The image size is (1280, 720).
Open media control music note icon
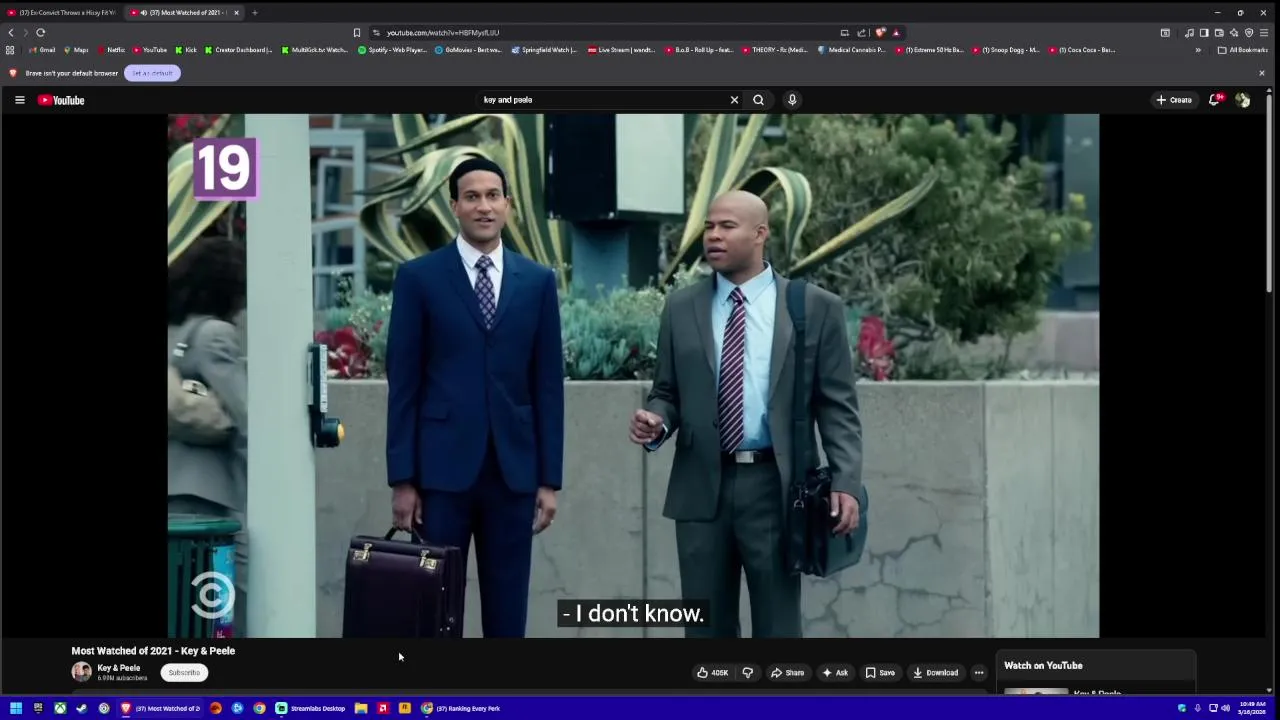(x=1189, y=33)
